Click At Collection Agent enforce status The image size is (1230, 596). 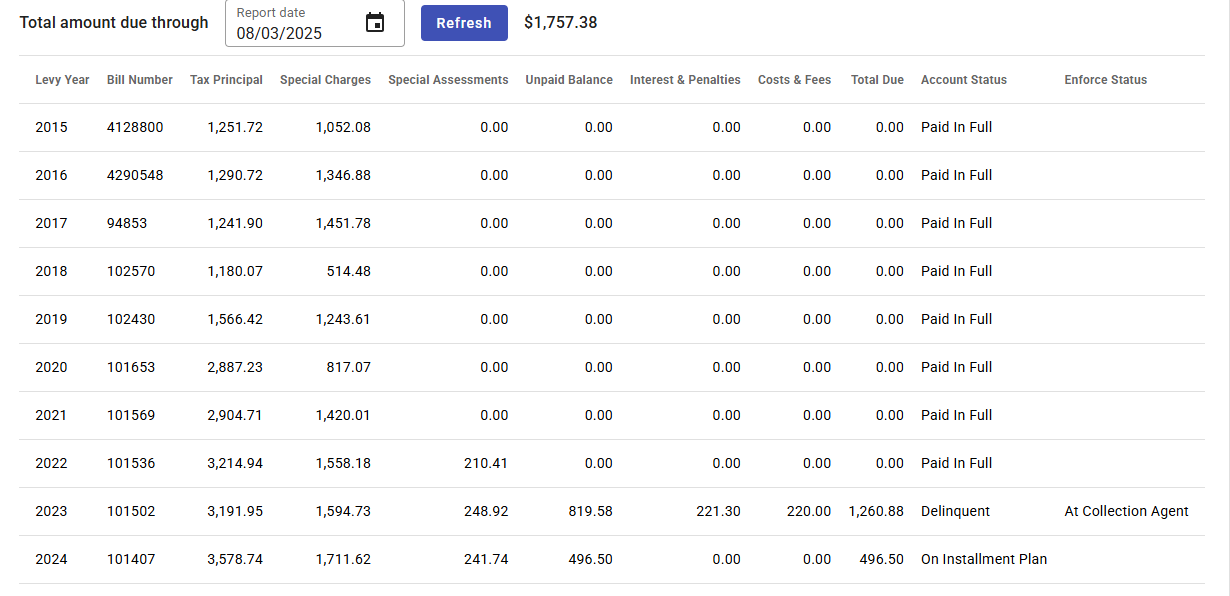[1126, 511]
